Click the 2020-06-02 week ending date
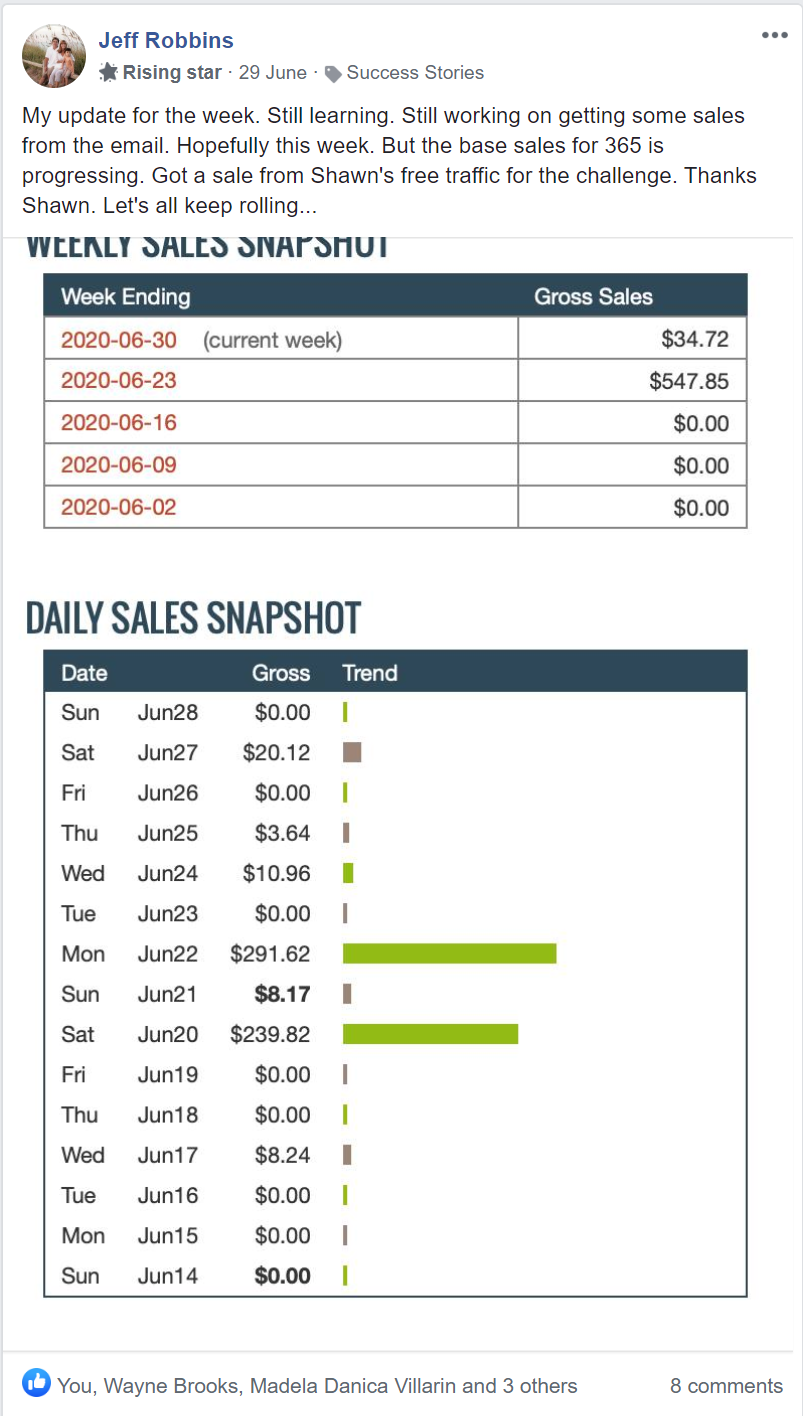803x1416 pixels. tap(119, 507)
